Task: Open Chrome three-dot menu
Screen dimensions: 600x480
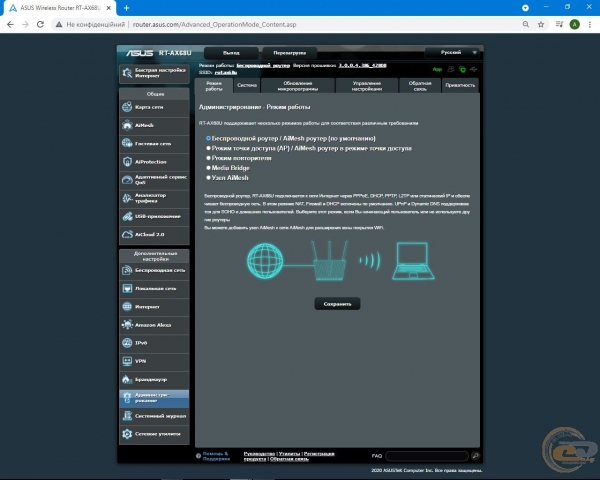Action: (590, 24)
